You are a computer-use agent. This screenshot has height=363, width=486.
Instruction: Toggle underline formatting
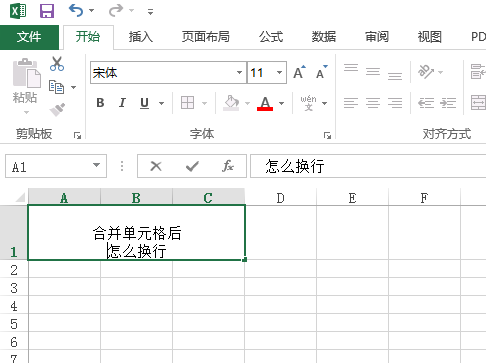(144, 103)
